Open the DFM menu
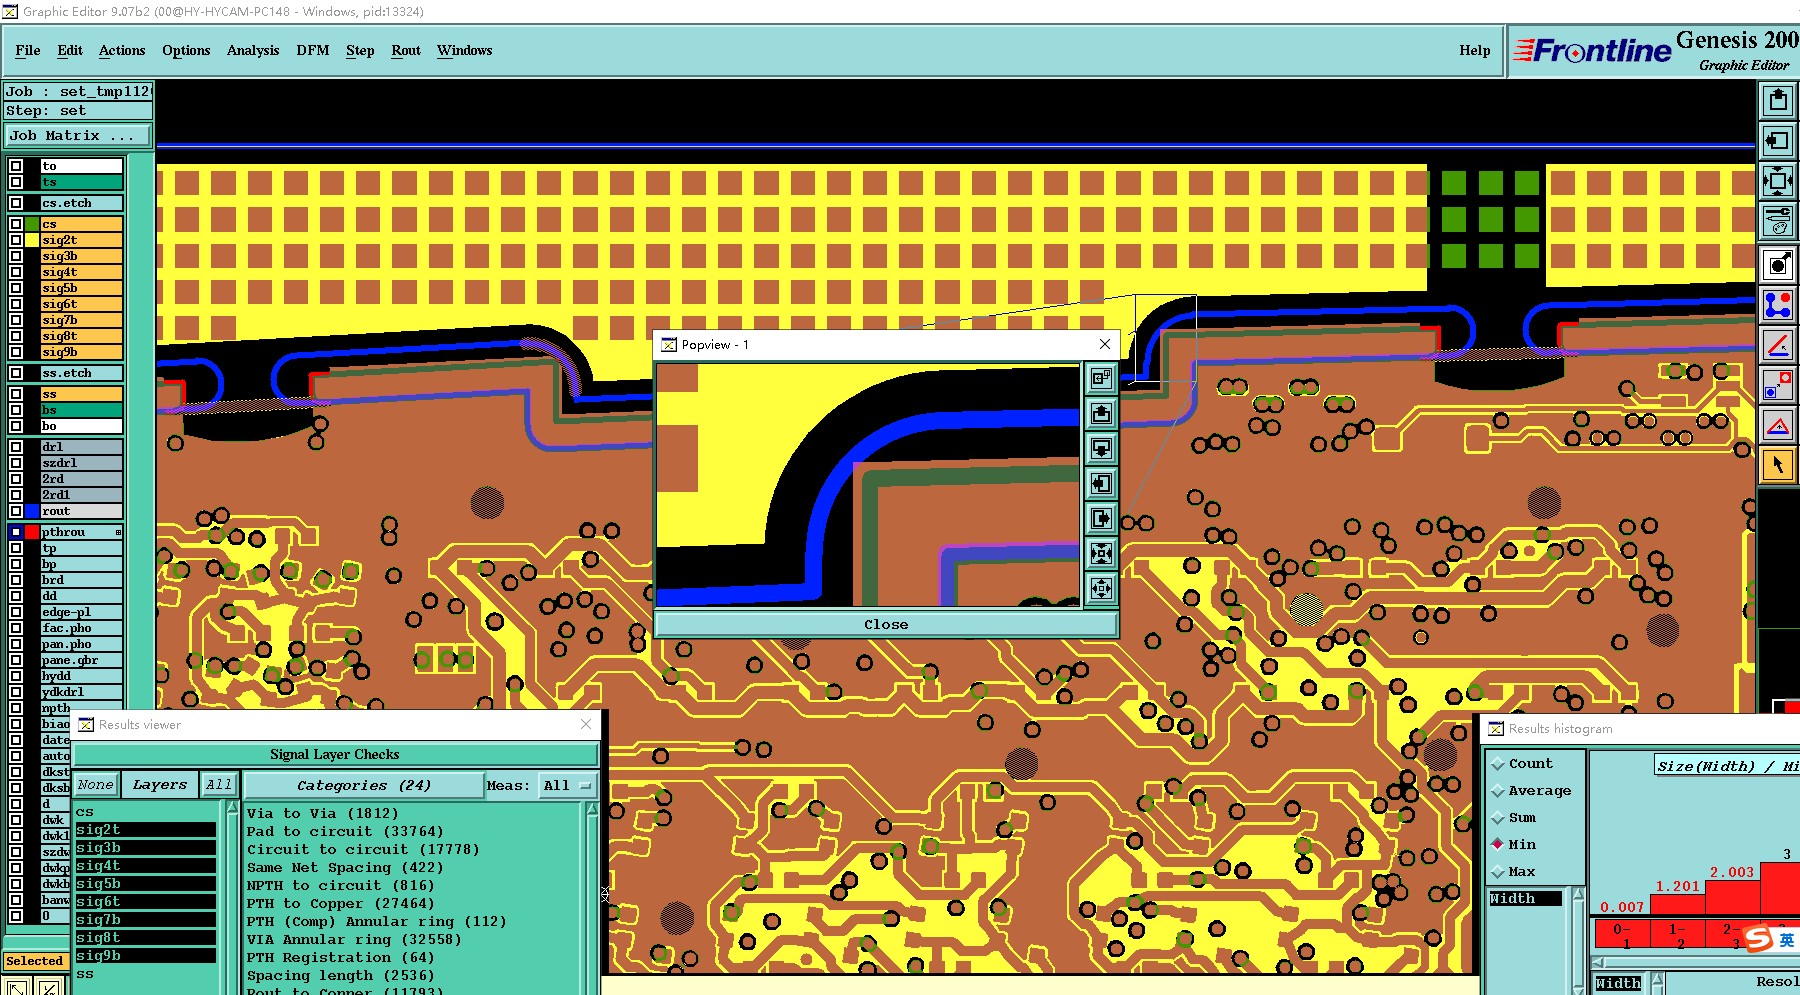 point(313,50)
